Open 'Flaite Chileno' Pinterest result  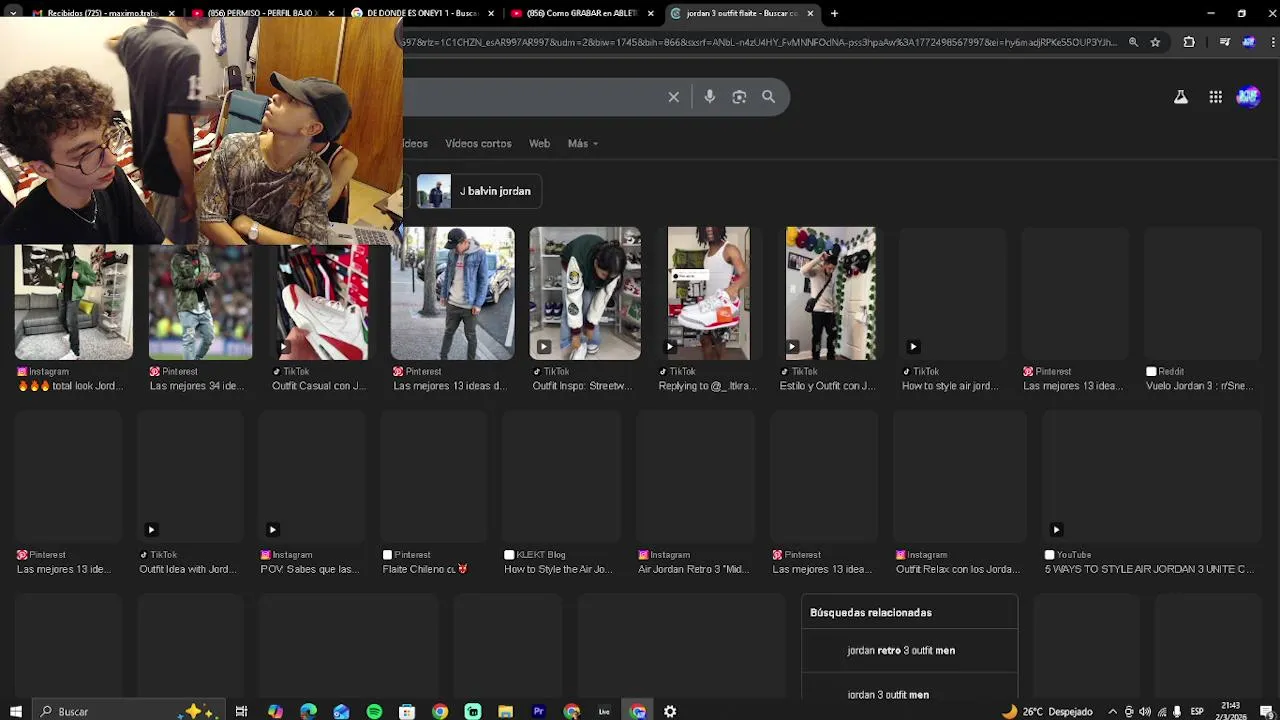pyautogui.click(x=425, y=569)
